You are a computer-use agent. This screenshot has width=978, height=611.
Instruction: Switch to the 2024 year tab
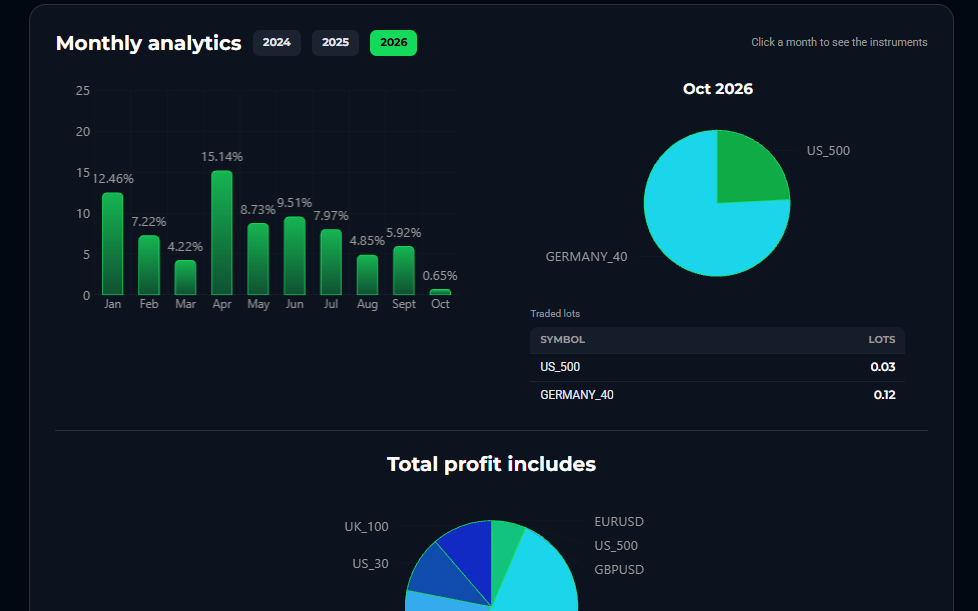(276, 43)
